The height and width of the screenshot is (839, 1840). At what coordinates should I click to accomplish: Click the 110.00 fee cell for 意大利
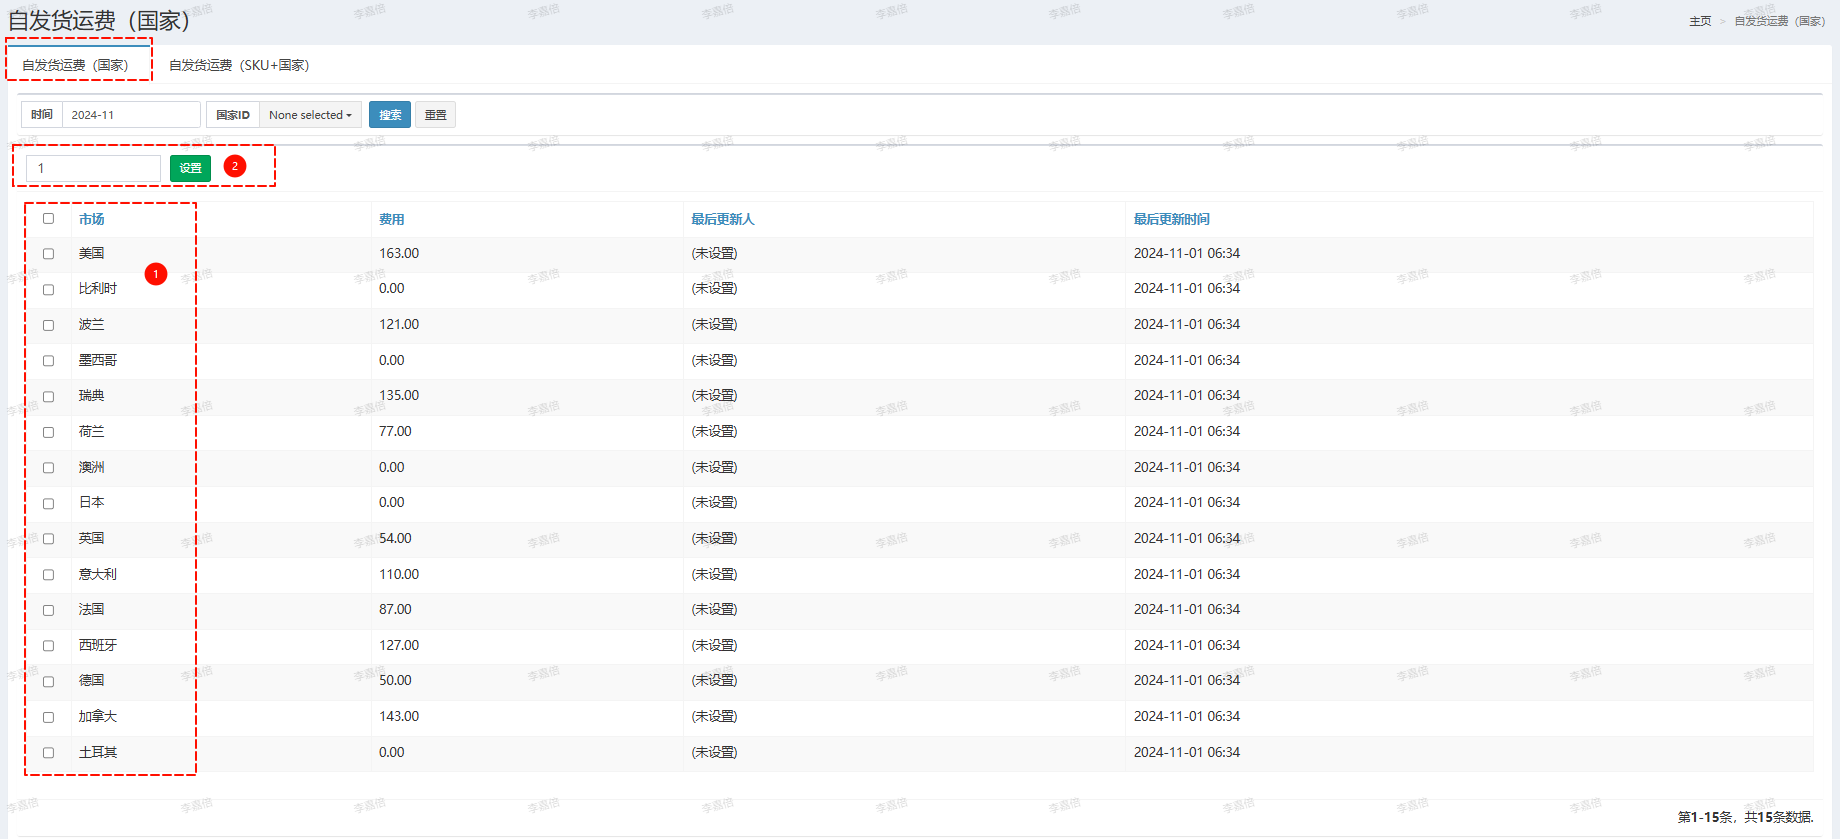coord(399,574)
